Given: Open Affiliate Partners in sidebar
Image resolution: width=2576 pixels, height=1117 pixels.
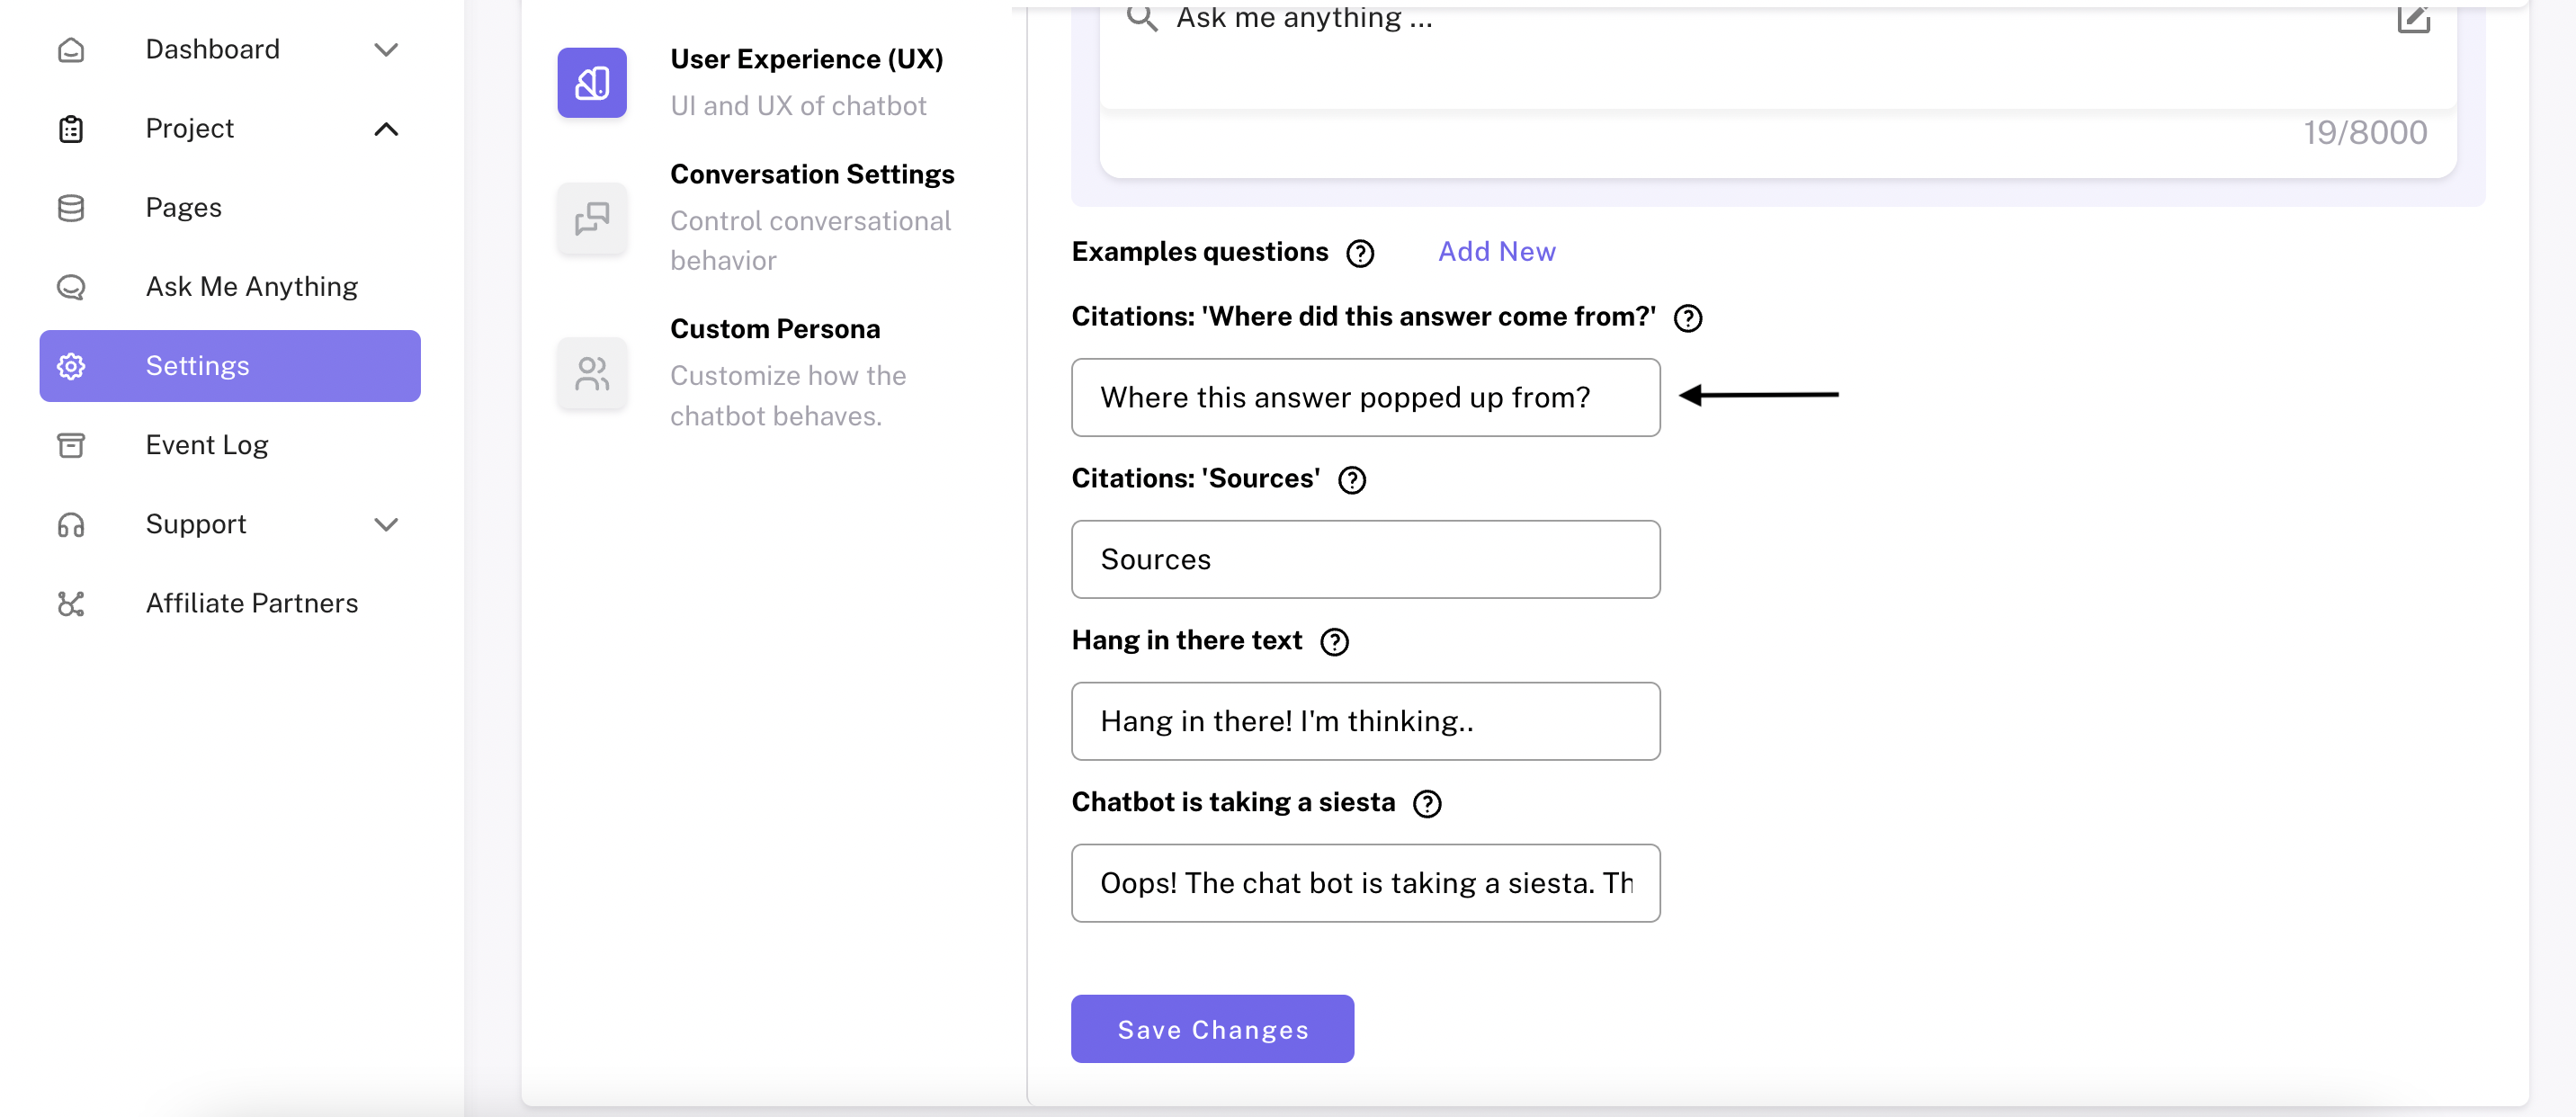Looking at the screenshot, I should click(251, 603).
